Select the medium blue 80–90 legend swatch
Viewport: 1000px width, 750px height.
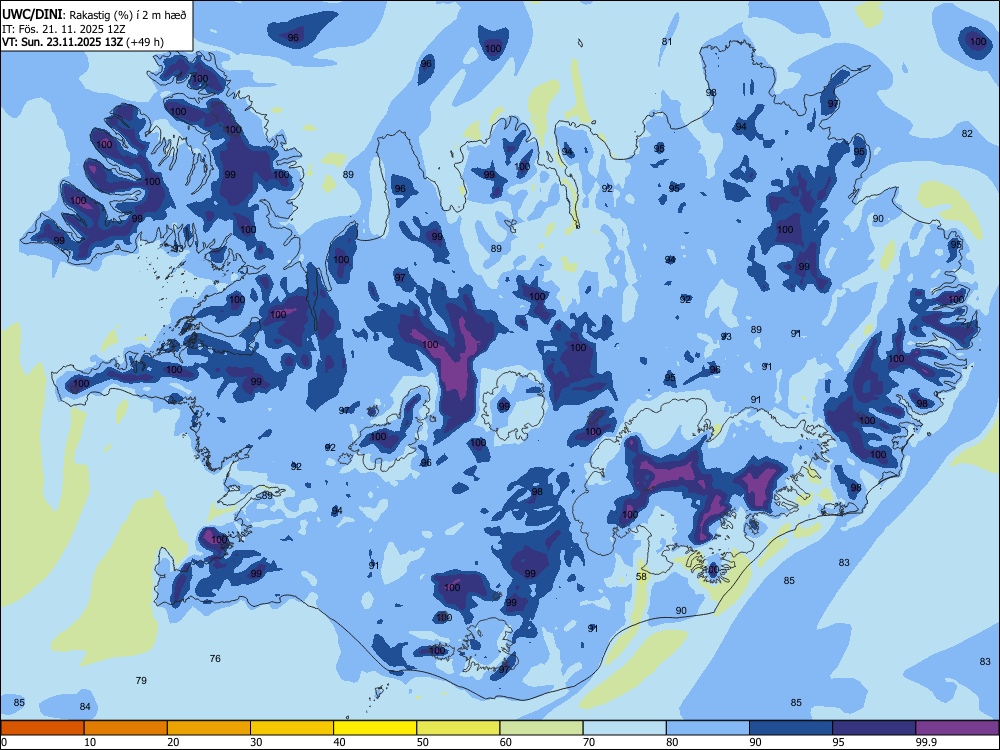tap(708, 728)
